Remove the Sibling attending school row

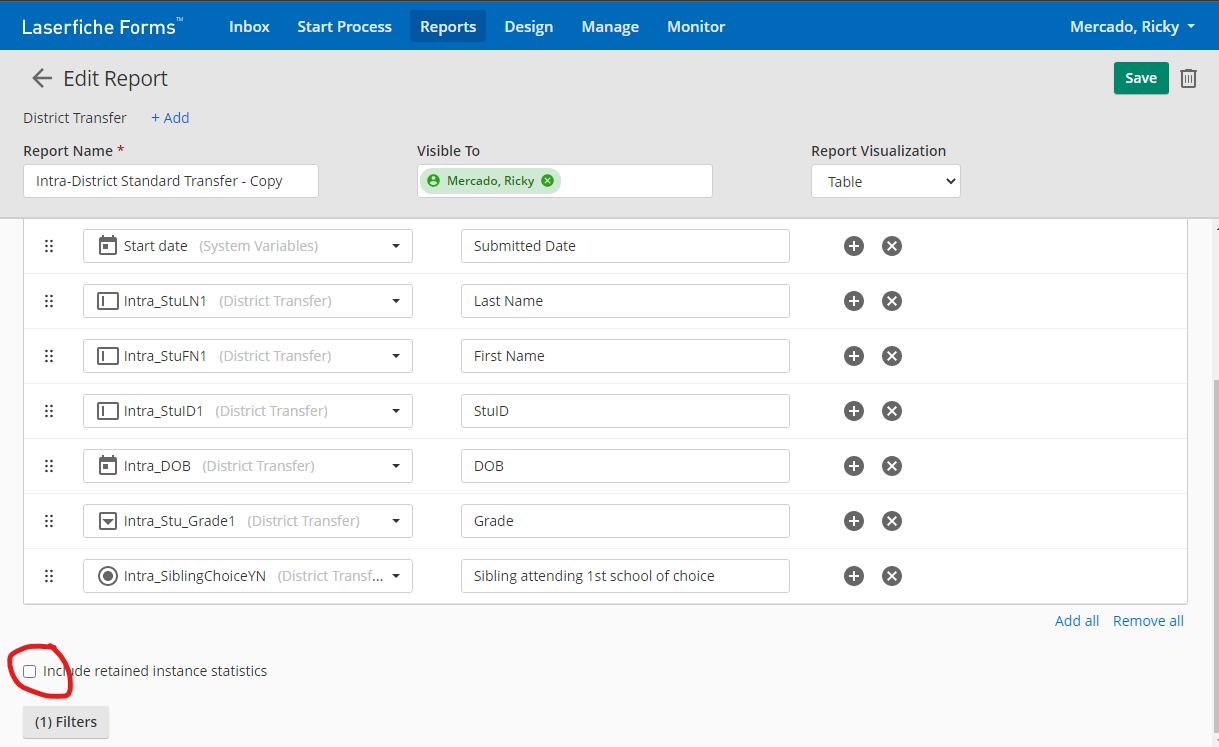click(x=892, y=576)
